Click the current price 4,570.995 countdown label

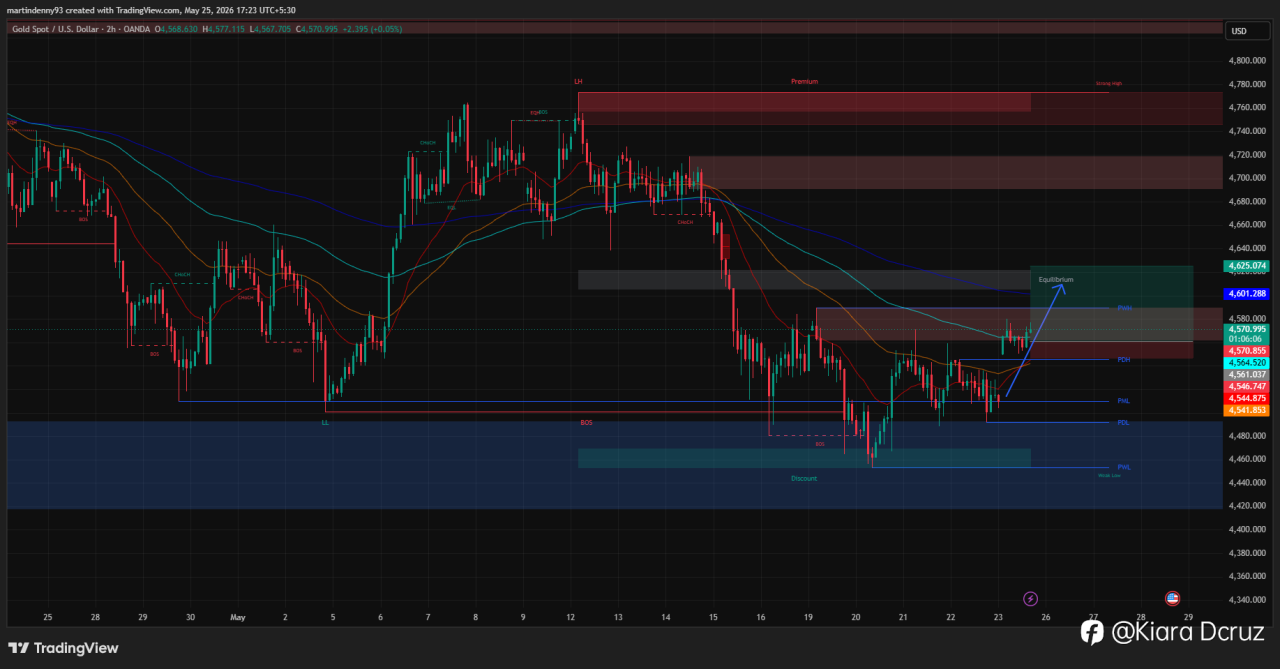[1245, 333]
